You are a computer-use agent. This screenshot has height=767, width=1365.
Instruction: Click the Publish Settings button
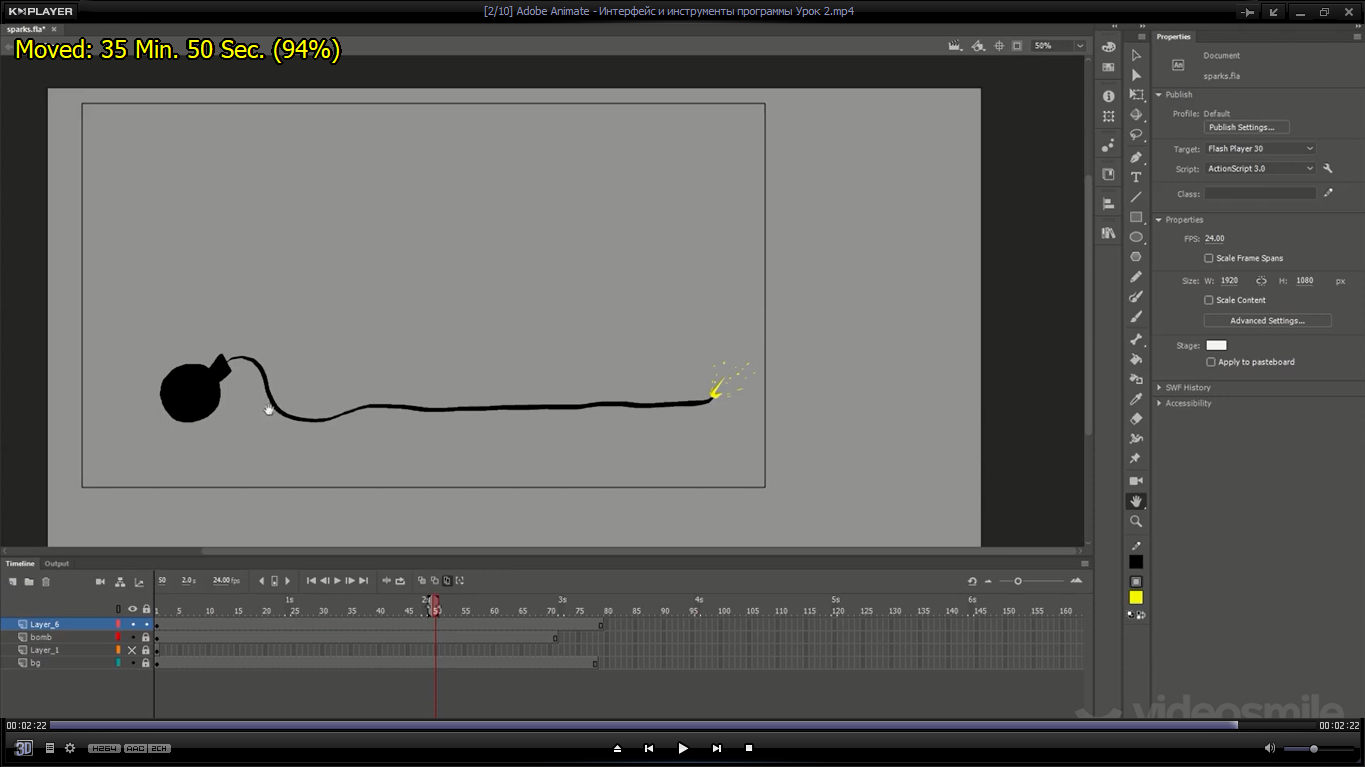pos(1246,128)
